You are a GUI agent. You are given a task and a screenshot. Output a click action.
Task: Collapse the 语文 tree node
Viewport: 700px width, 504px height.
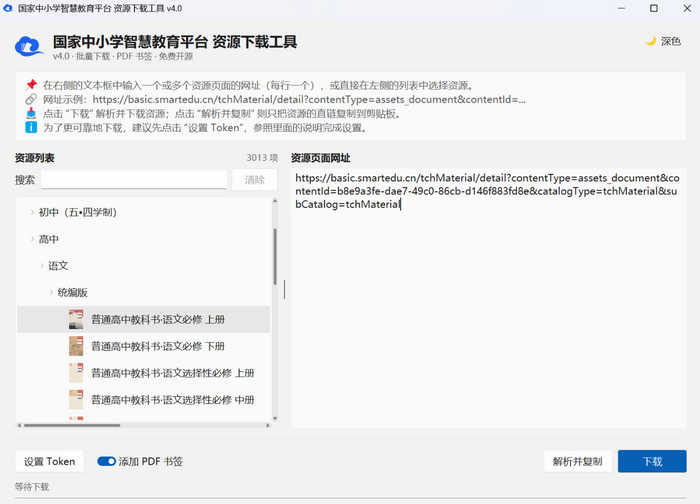[x=42, y=266]
